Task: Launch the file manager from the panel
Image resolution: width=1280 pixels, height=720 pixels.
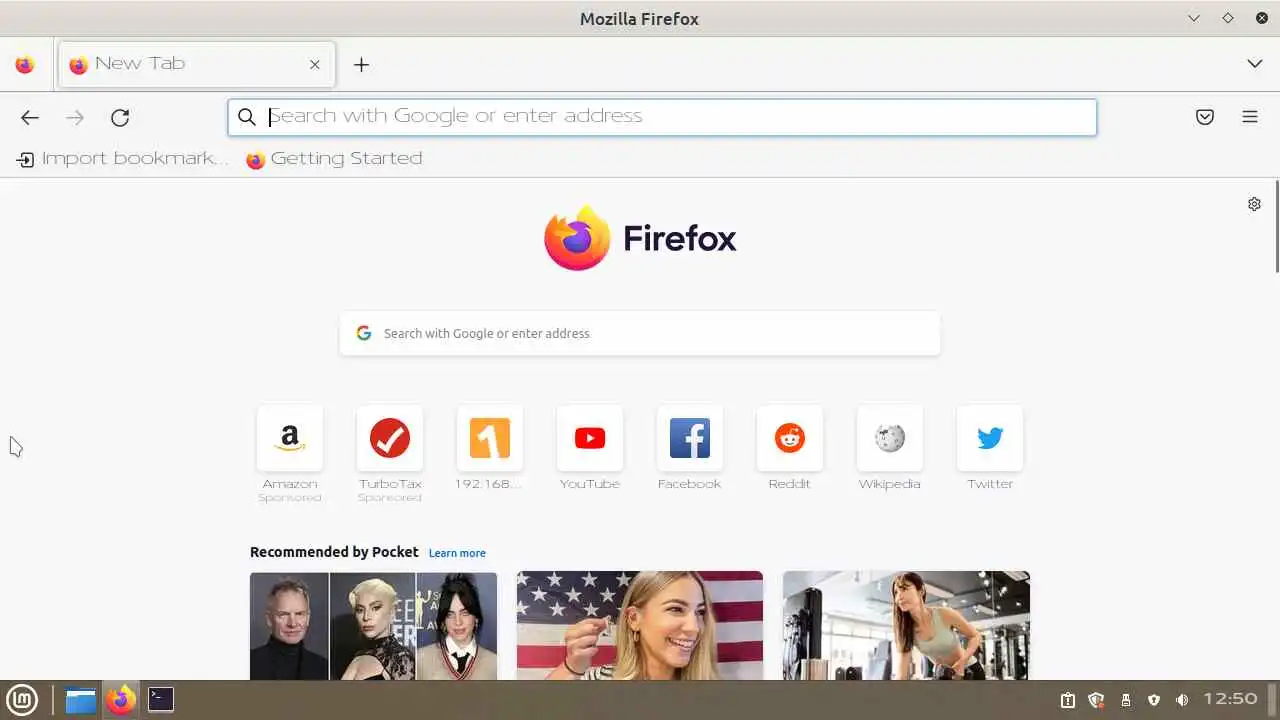Action: click(x=81, y=699)
